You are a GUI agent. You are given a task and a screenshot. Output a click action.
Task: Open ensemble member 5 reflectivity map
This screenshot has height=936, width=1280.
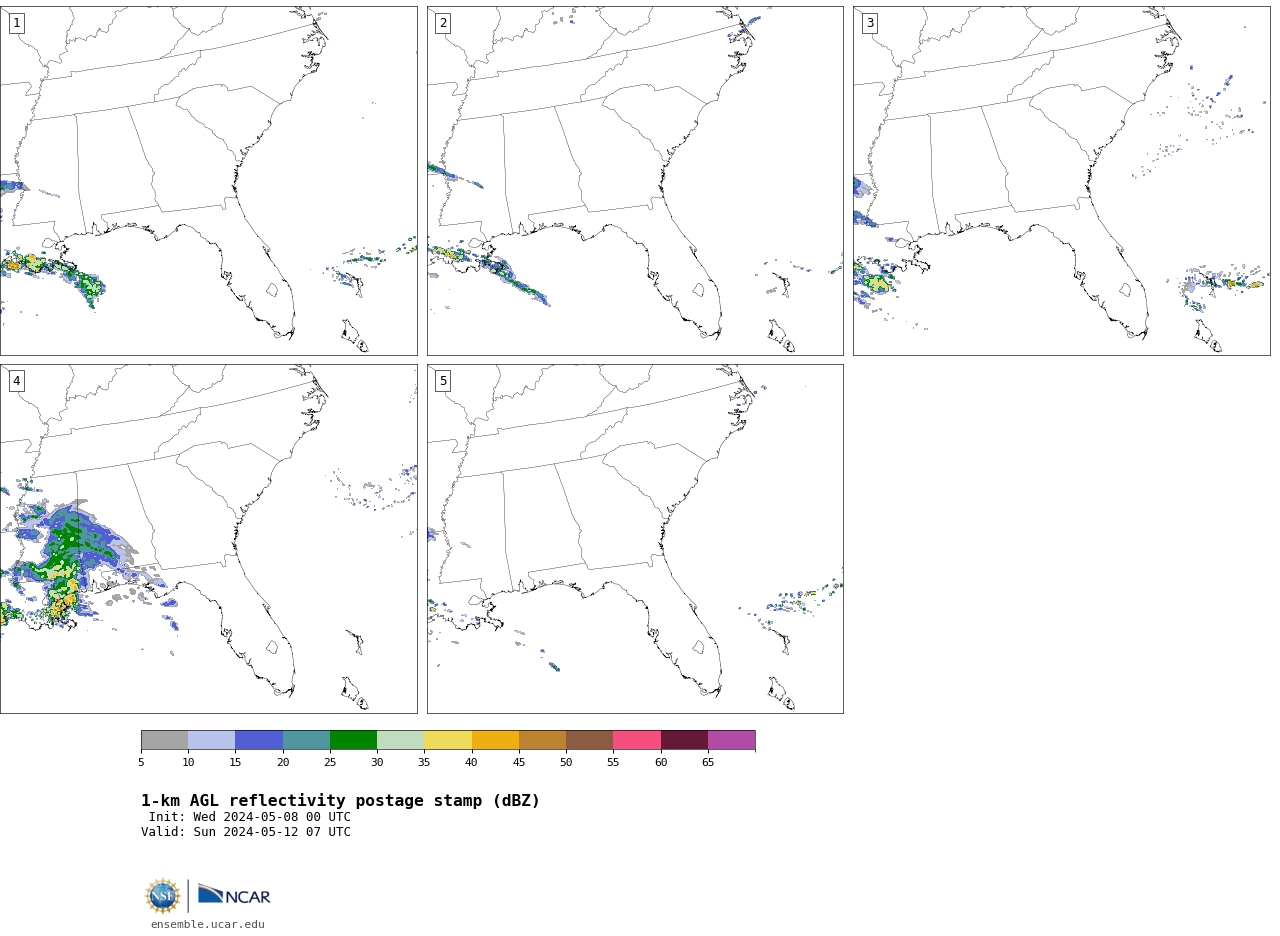635,539
